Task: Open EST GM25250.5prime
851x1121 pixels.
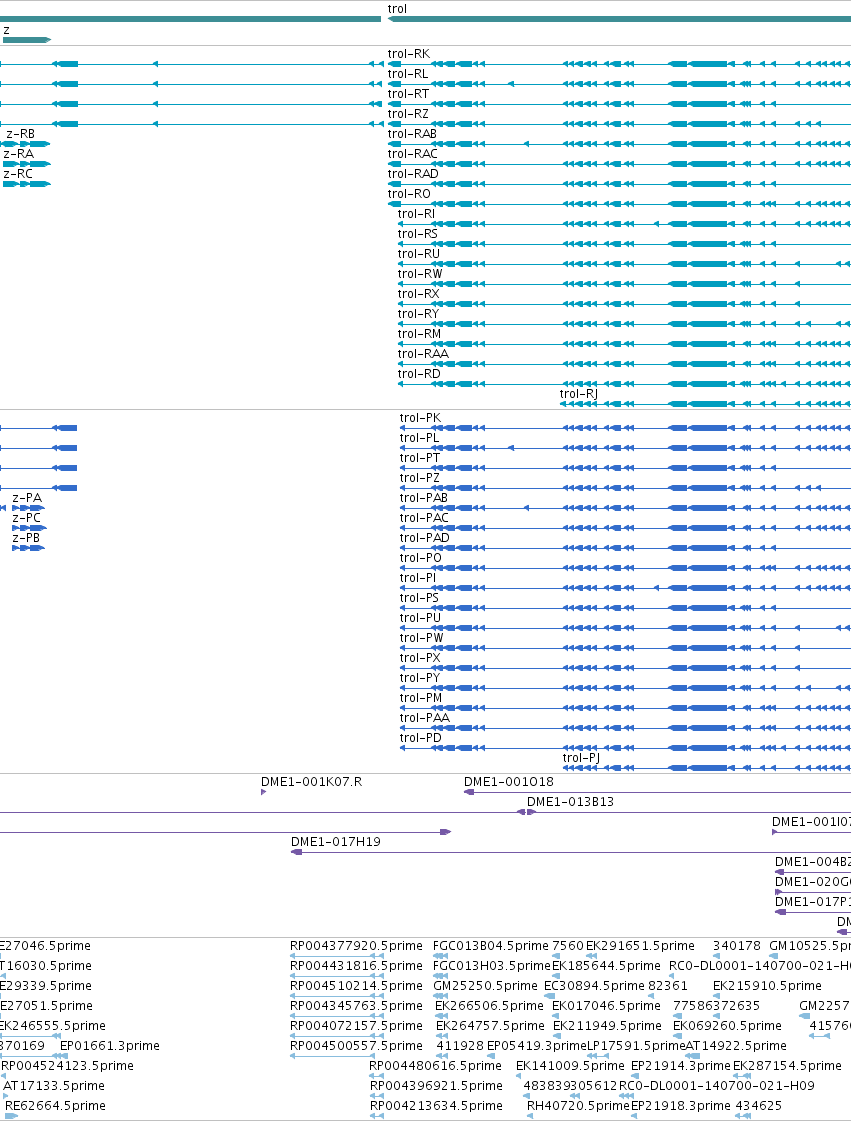Action: 486,986
